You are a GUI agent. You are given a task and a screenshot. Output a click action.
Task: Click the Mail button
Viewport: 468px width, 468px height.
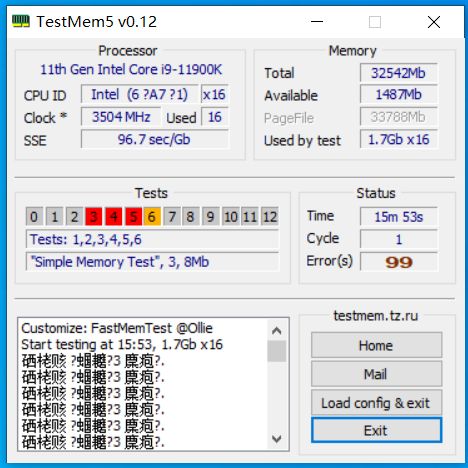tap(376, 374)
